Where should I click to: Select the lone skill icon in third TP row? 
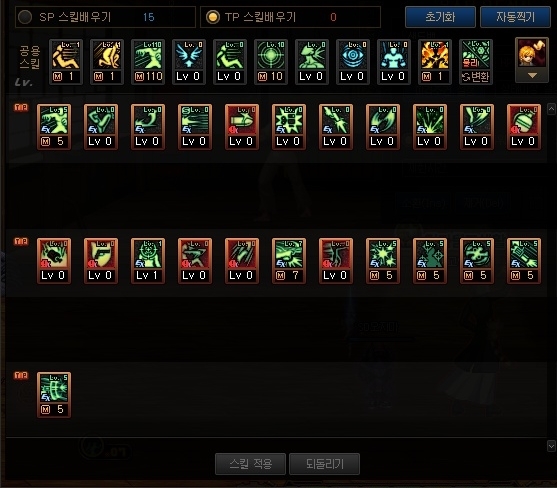pyautogui.click(x=54, y=395)
